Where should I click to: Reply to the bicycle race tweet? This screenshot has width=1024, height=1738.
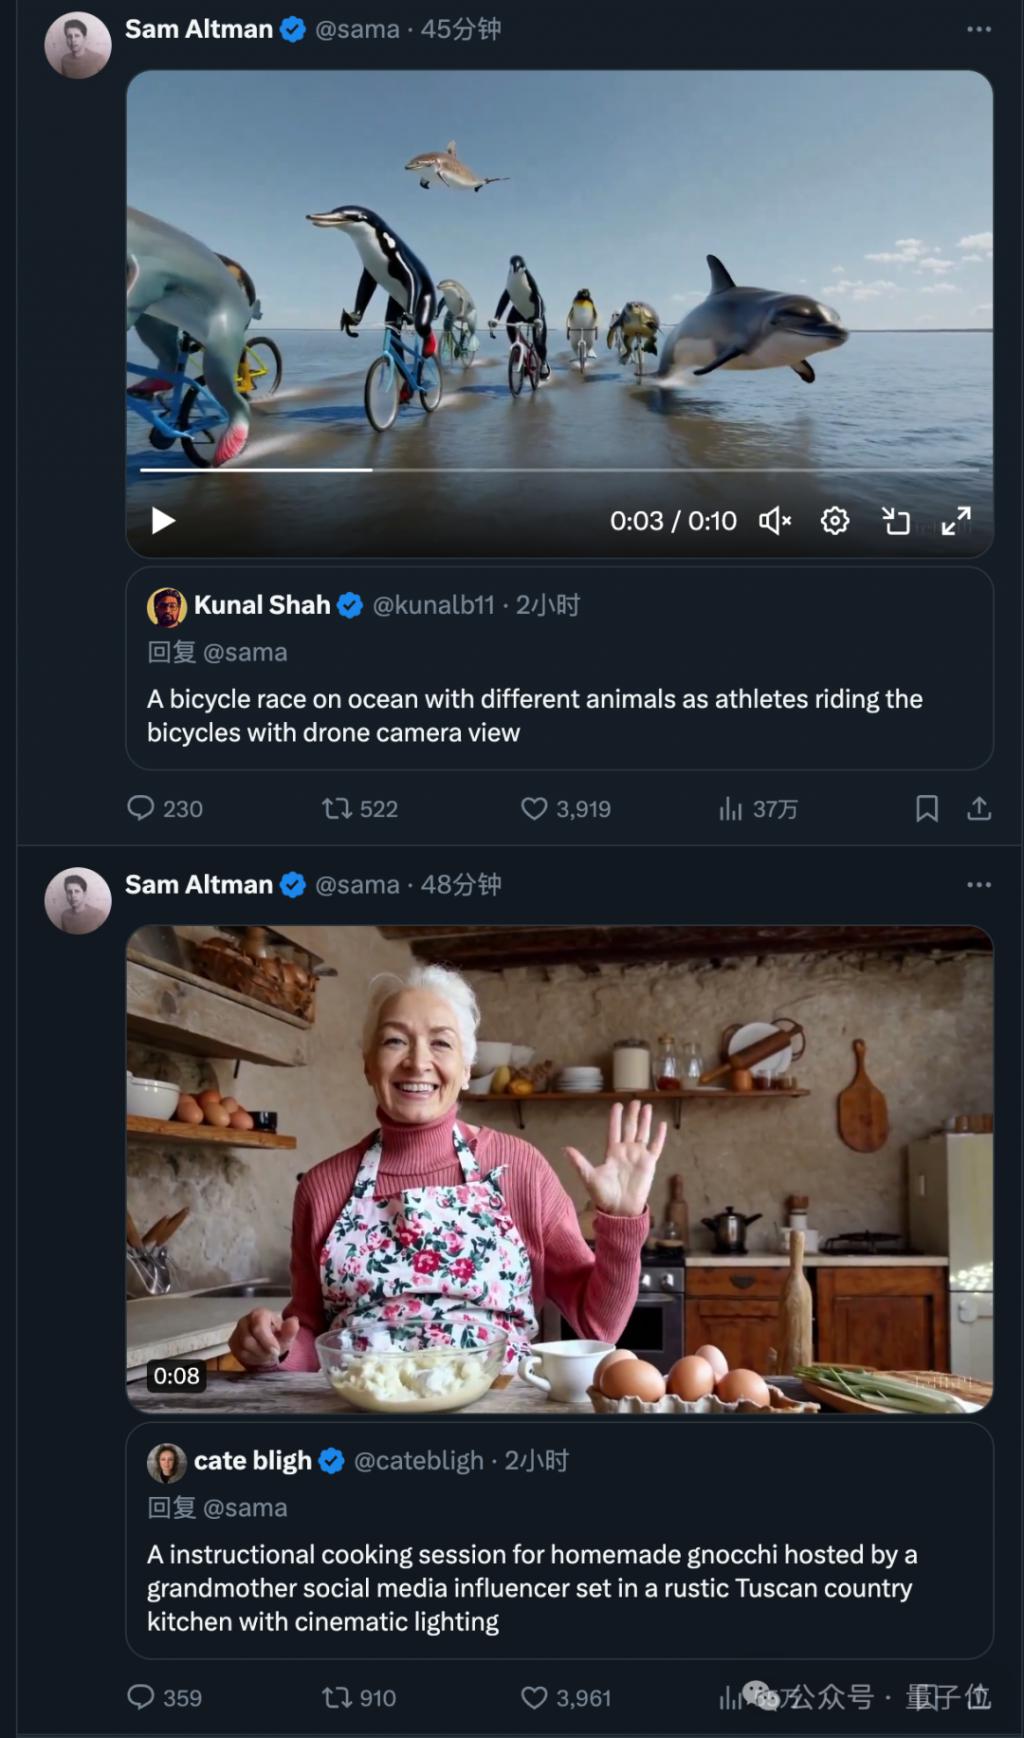tap(141, 808)
